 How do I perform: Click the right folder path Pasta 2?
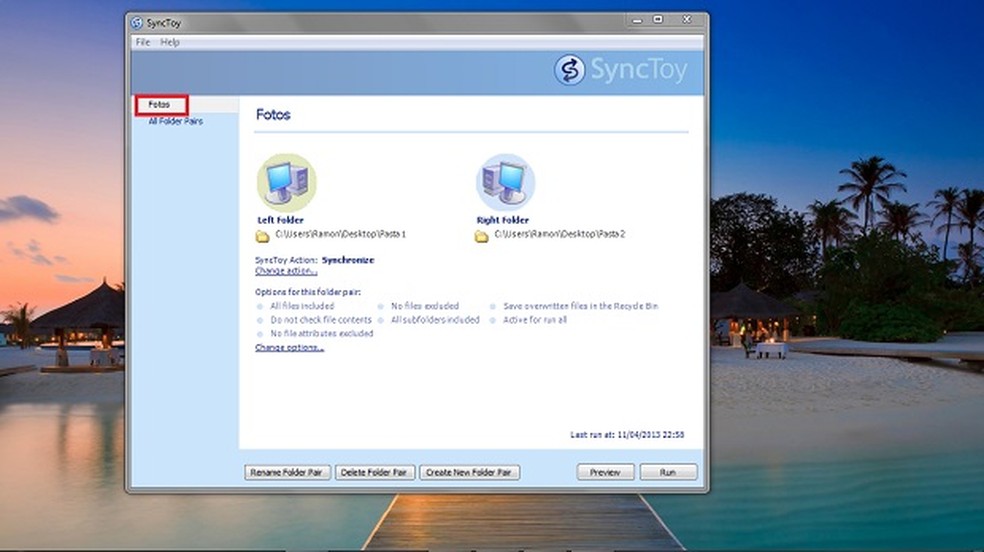pyautogui.click(x=560, y=234)
